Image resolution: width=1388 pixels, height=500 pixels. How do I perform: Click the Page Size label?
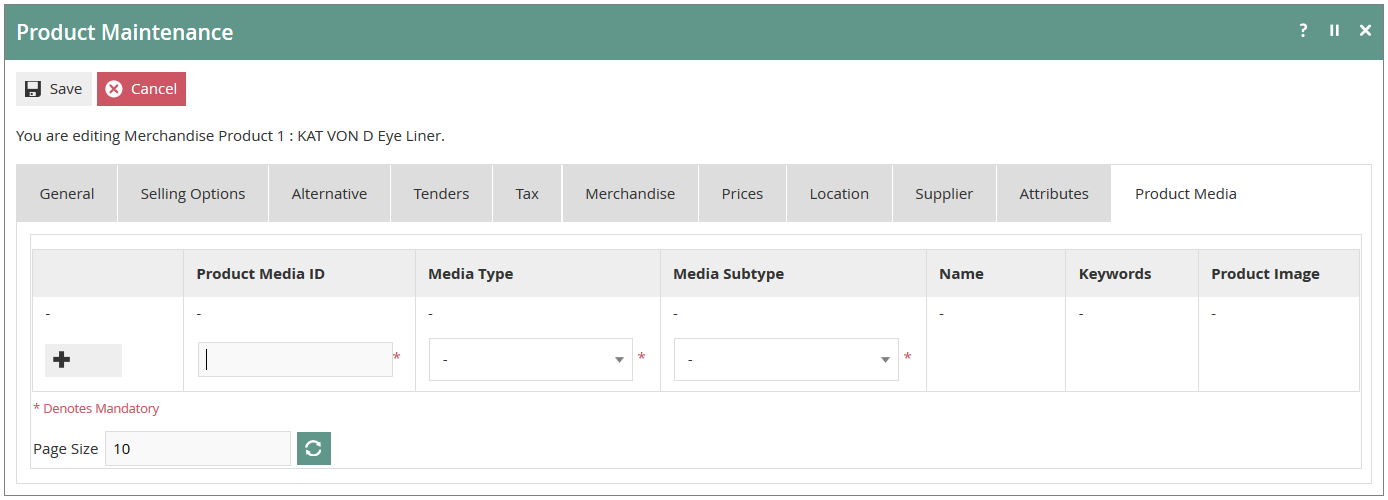coord(66,449)
